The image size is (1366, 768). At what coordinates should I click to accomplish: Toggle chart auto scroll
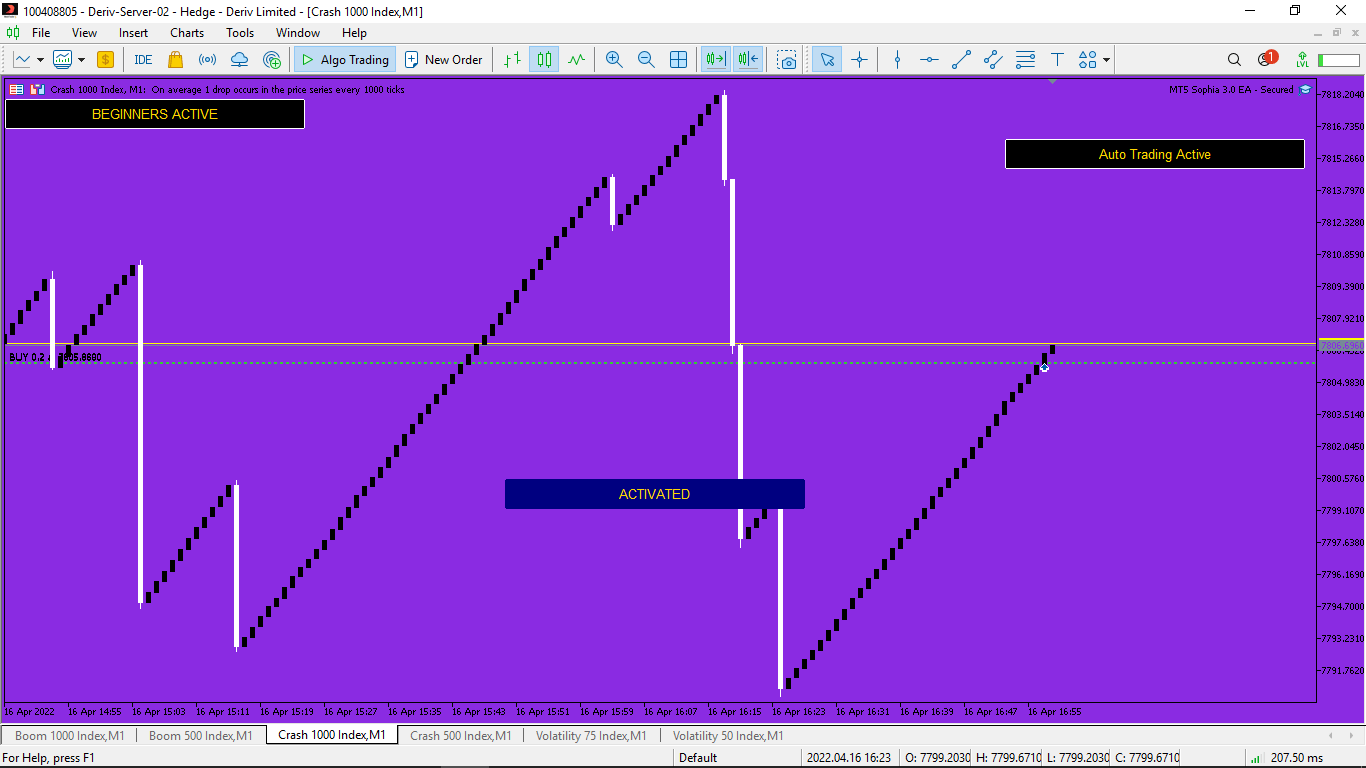(x=716, y=60)
